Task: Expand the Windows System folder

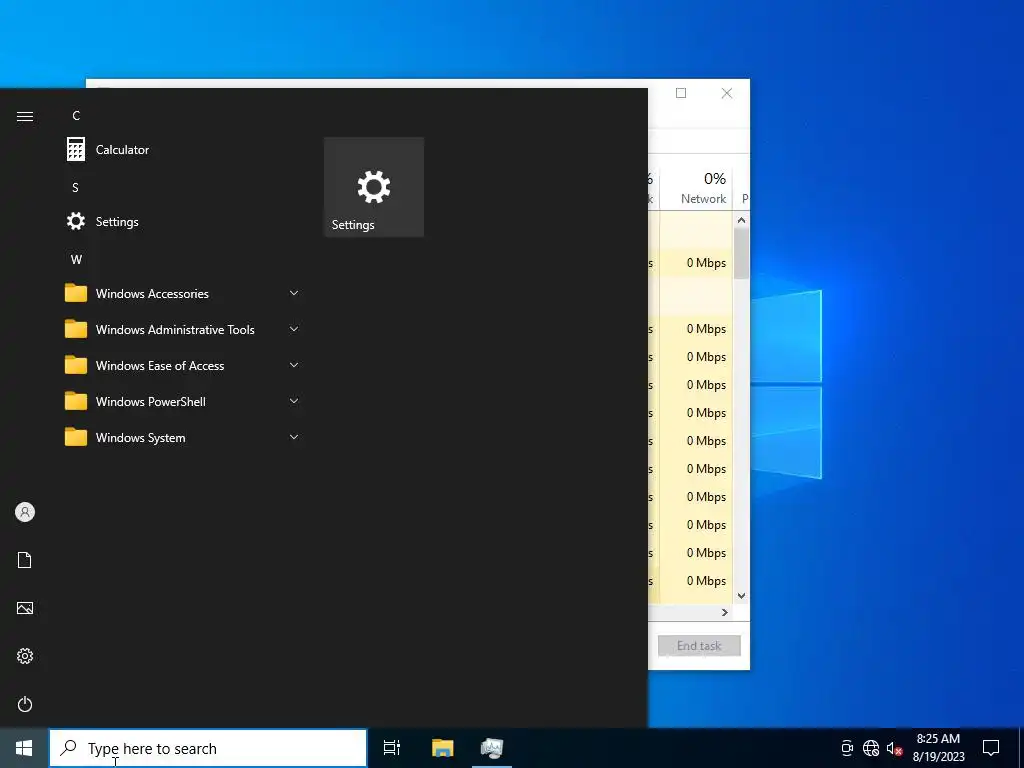Action: [183, 438]
